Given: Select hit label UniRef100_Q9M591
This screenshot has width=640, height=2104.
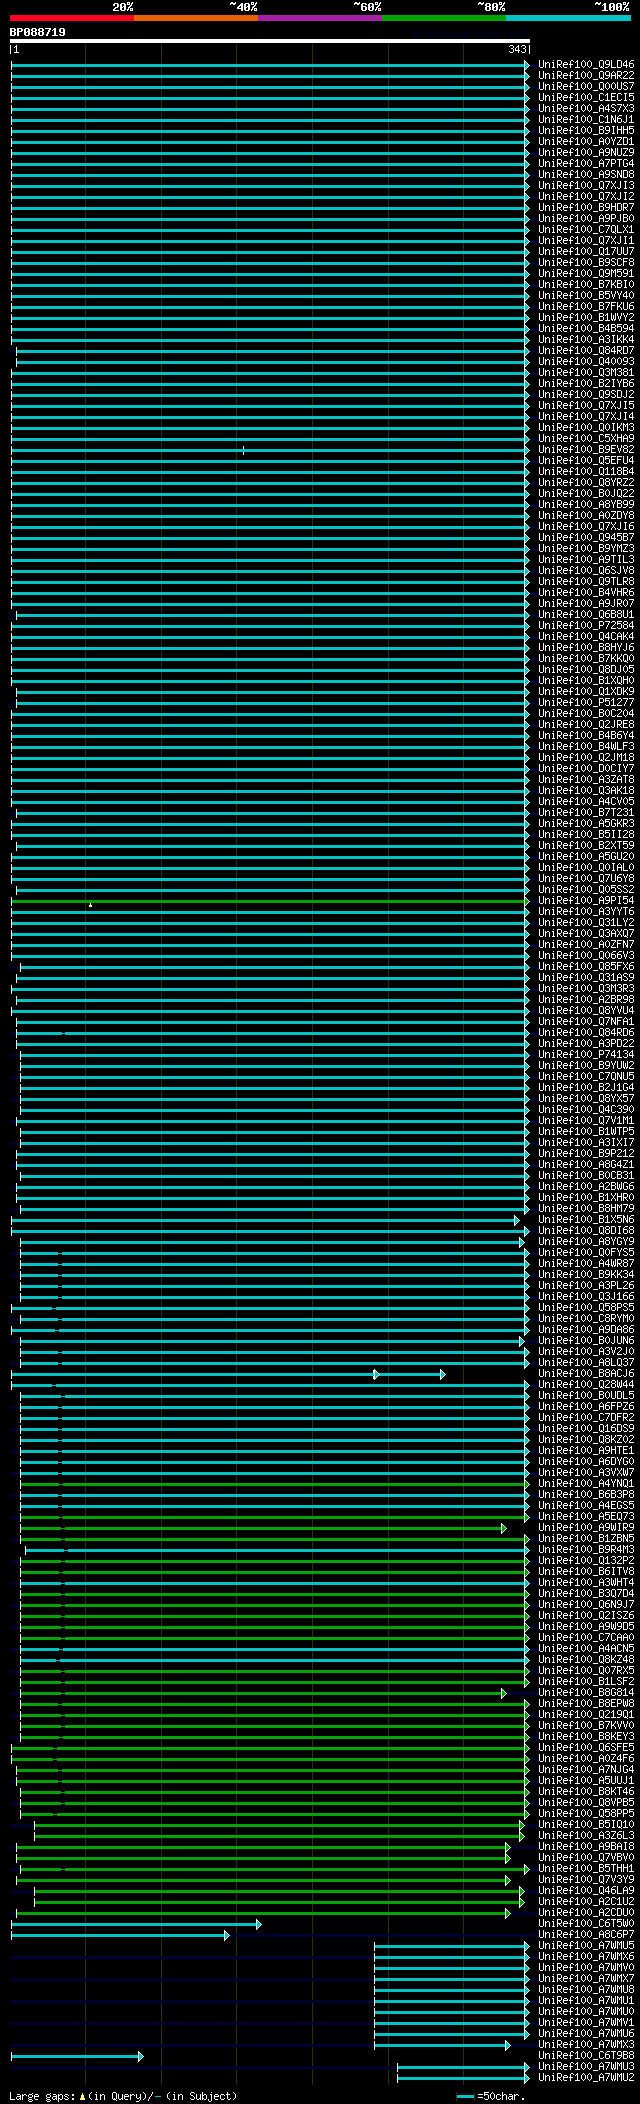Looking at the screenshot, I should [x=586, y=273].
